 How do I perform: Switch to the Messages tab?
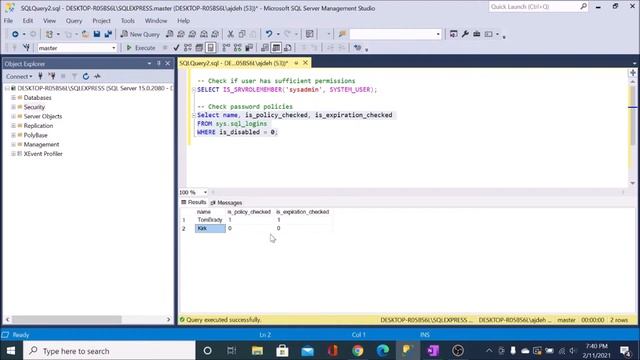(227, 202)
